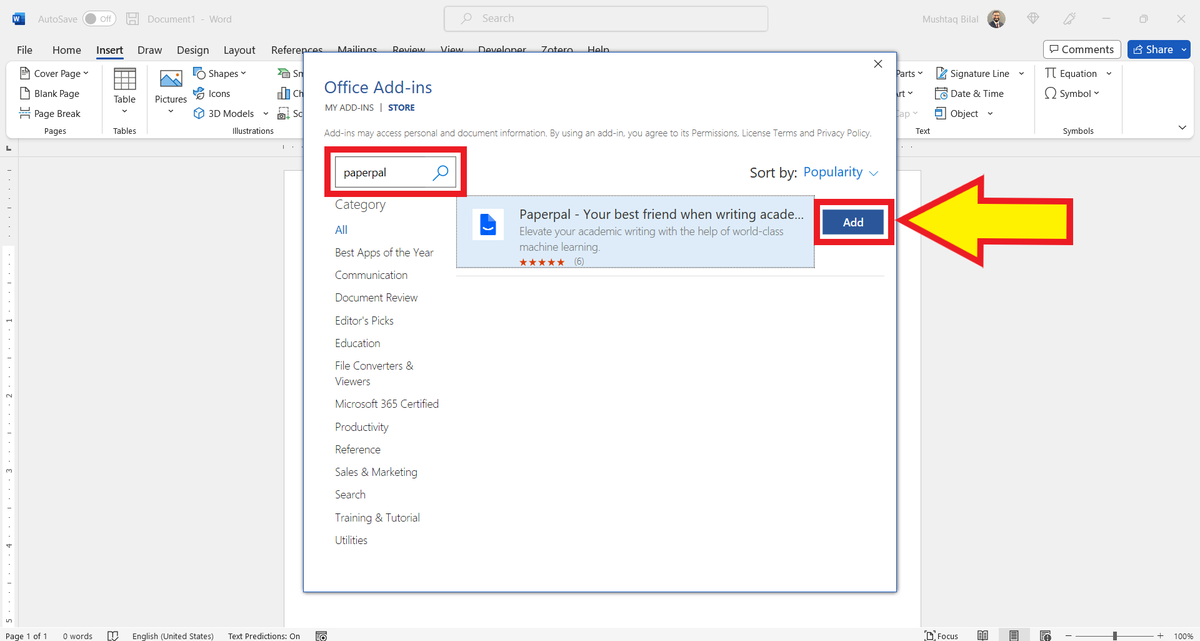This screenshot has width=1200, height=641.
Task: Insert a Cover Page
Action: (53, 73)
